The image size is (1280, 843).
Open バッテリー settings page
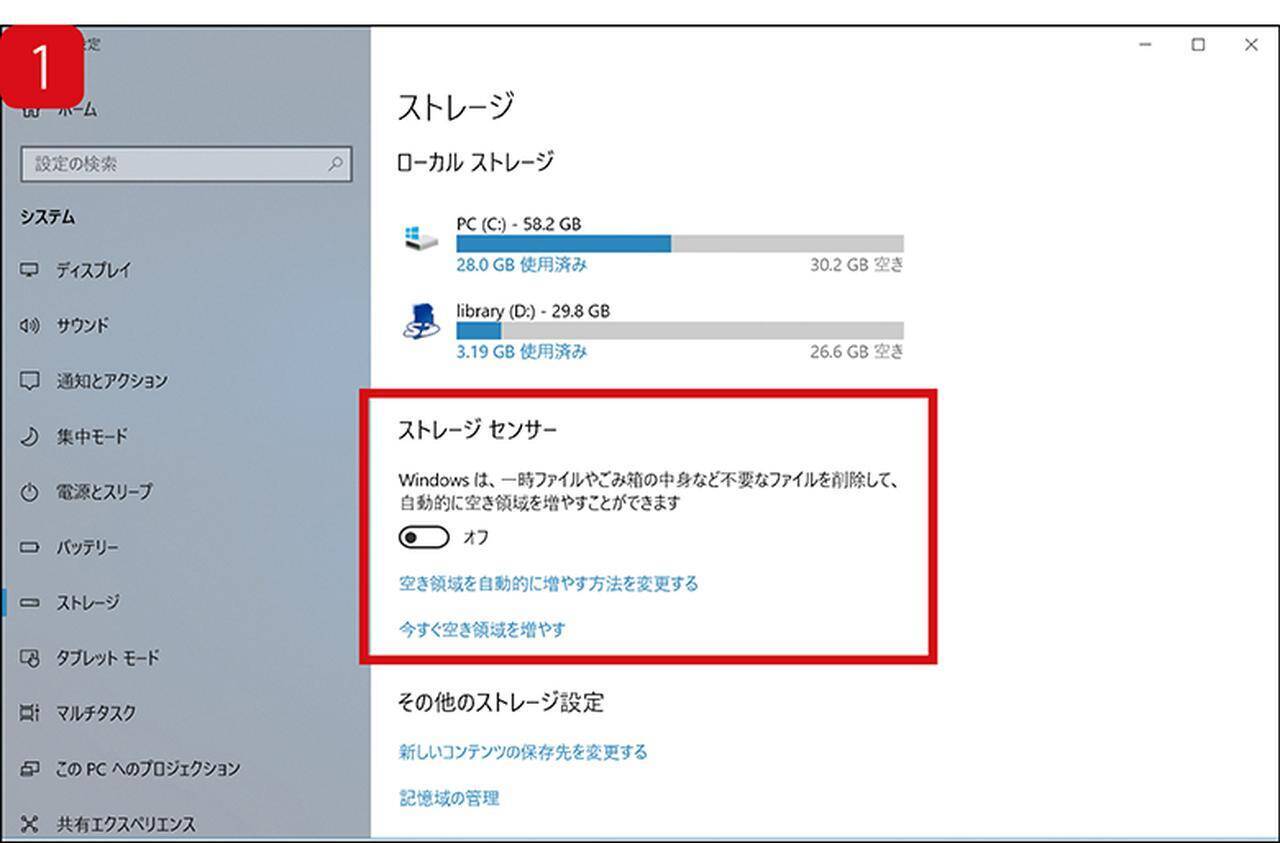87,548
